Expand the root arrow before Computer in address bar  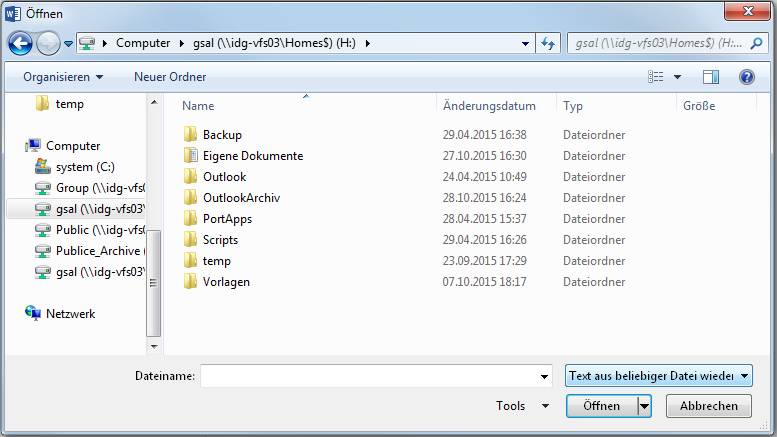pyautogui.click(x=105, y=44)
